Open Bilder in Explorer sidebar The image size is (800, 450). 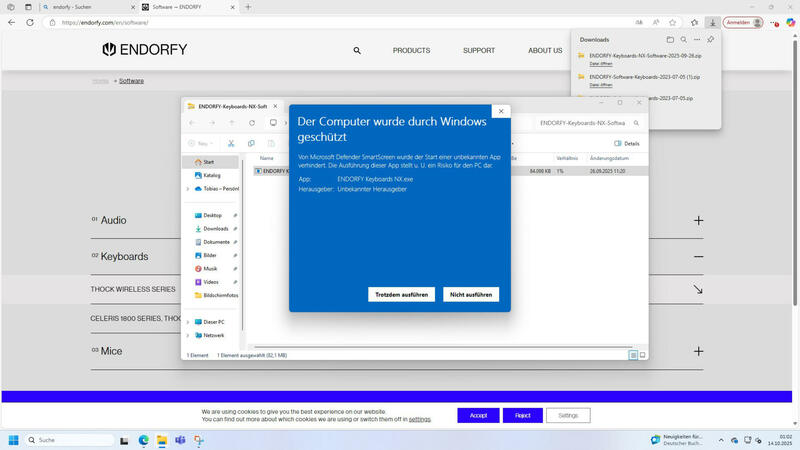click(212, 255)
